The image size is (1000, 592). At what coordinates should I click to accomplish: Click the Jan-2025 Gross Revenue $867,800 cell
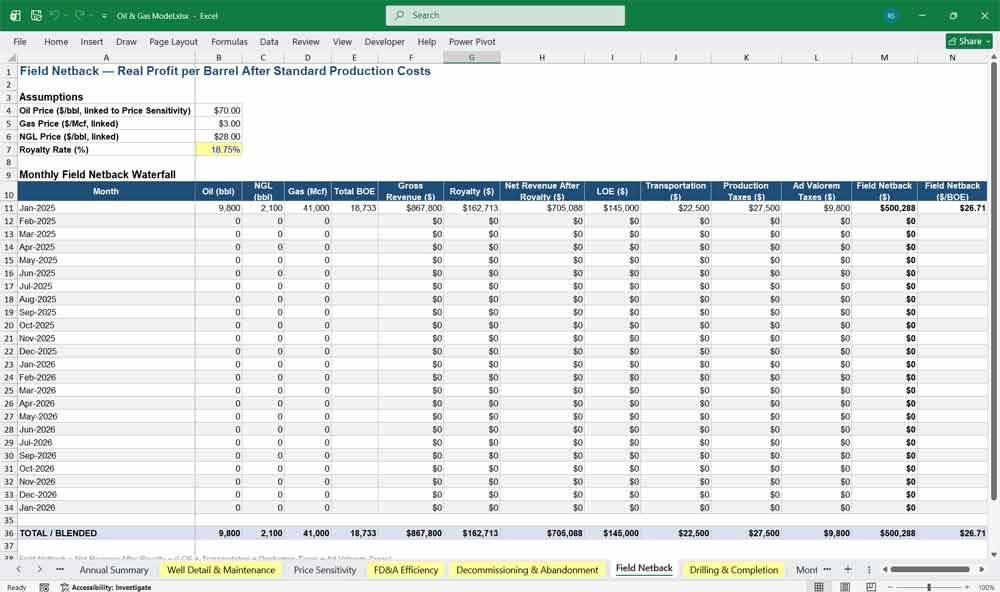point(411,208)
